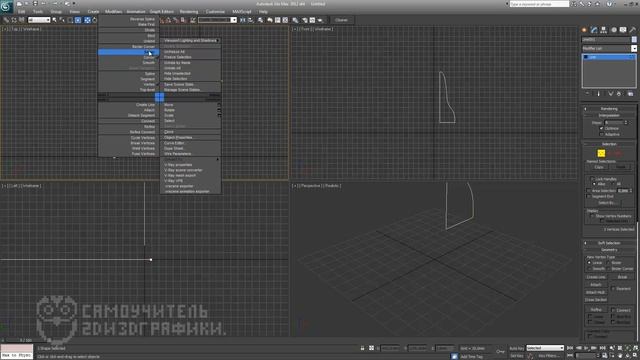Click Show End Result icon under stack

click(x=599, y=94)
